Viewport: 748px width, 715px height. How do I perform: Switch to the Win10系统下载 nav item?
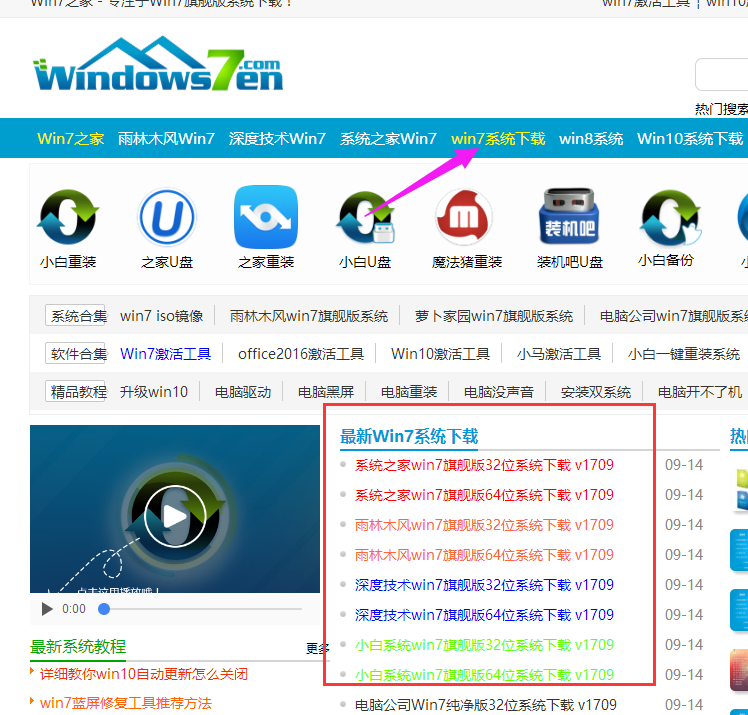690,138
